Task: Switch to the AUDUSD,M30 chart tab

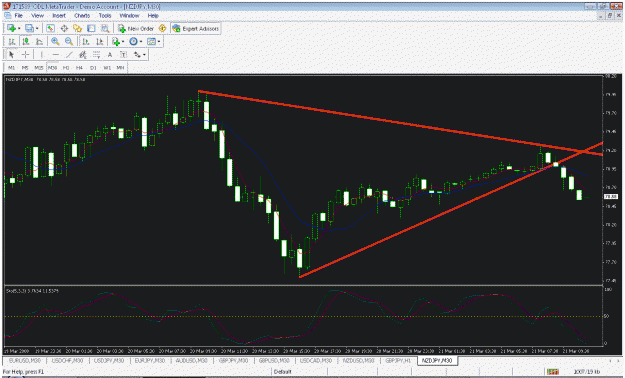Action: pyautogui.click(x=191, y=361)
